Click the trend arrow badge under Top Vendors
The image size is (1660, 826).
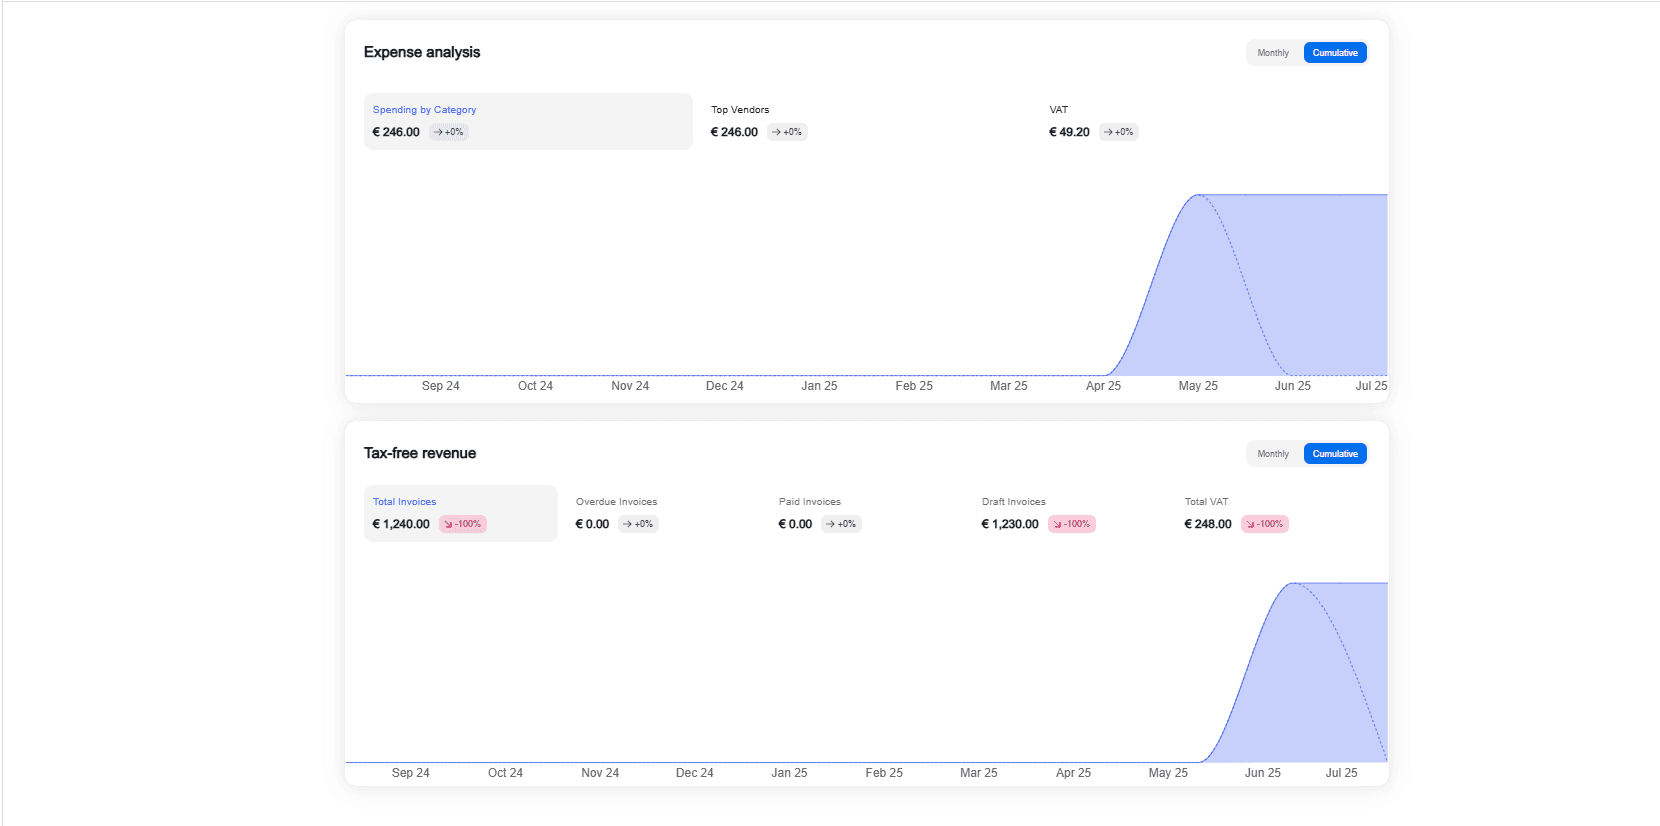tap(787, 132)
